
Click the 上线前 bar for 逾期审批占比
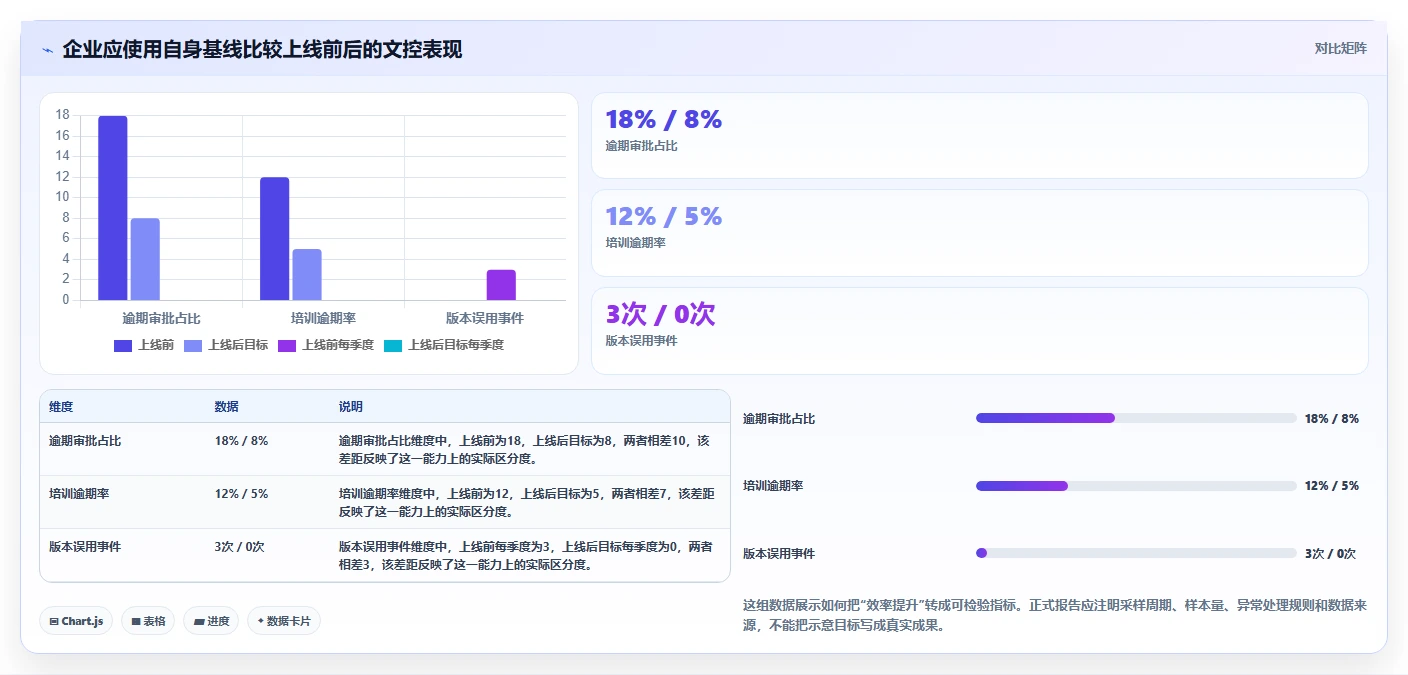click(x=113, y=208)
